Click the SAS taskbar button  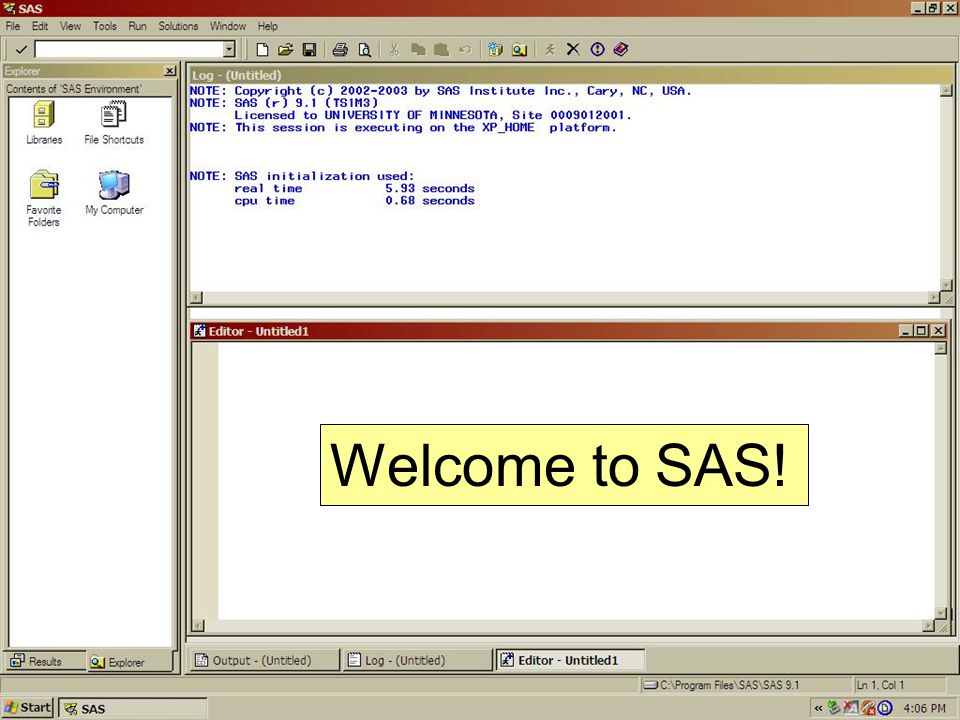pos(133,708)
